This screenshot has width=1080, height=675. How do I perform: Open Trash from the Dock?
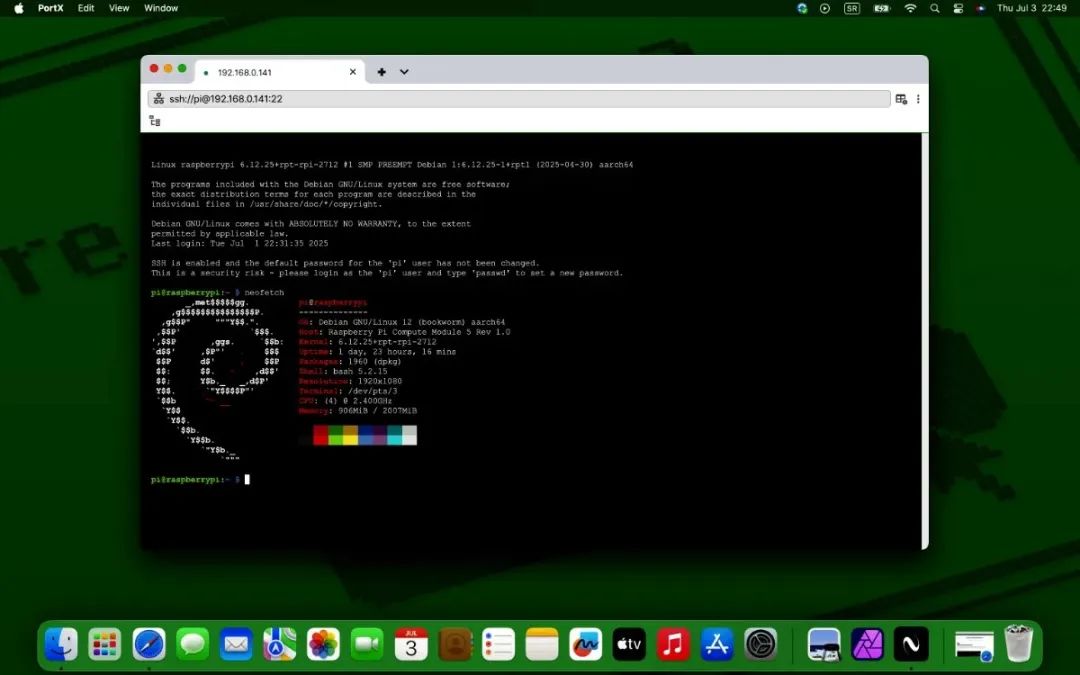pyautogui.click(x=1018, y=643)
